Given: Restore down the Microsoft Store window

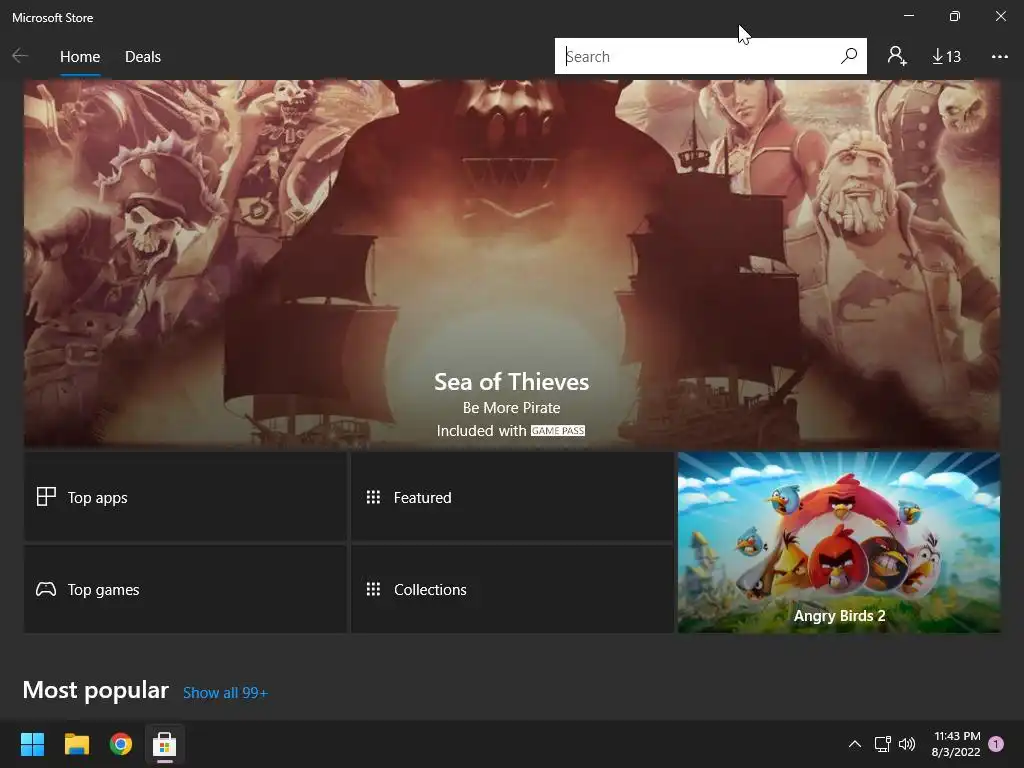Looking at the screenshot, I should [x=955, y=16].
